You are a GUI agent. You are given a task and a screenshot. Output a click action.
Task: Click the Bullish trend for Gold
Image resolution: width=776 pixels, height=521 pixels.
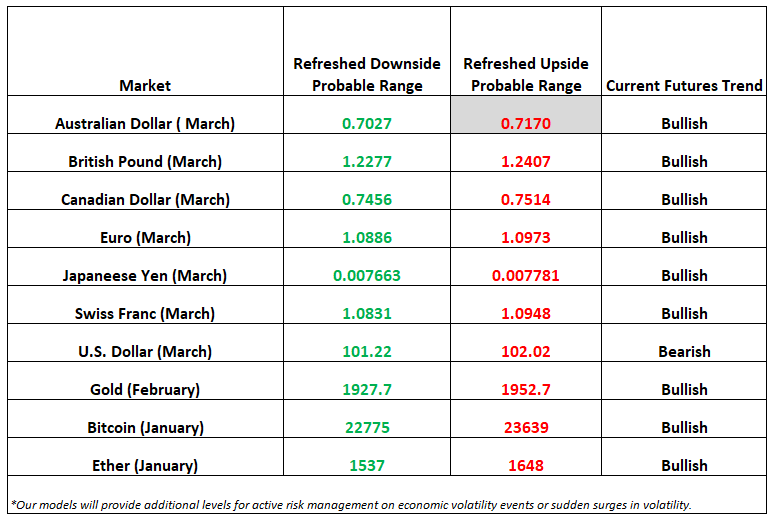(684, 389)
